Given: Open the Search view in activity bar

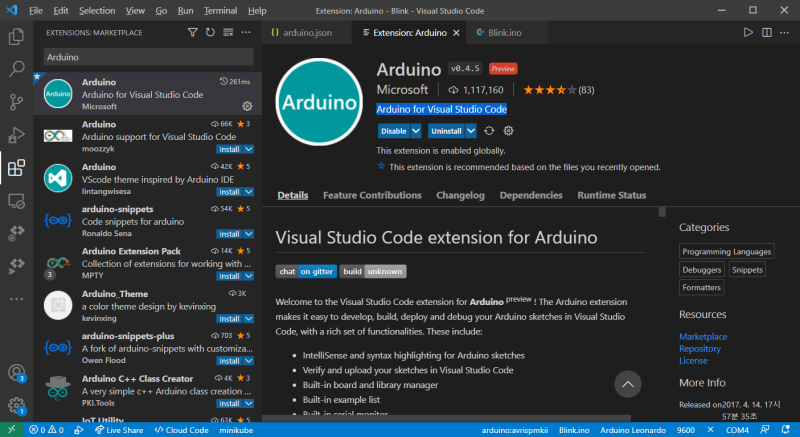Looking at the screenshot, I should pos(16,69).
